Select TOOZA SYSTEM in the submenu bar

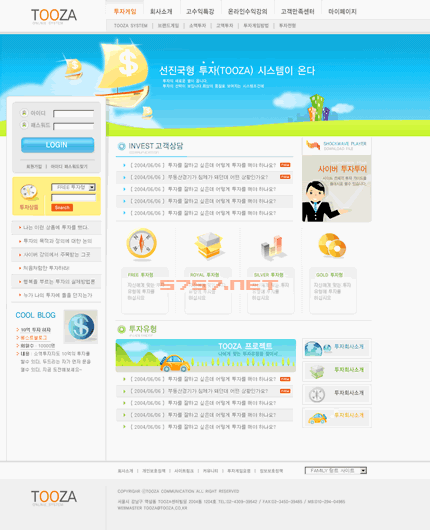(x=131, y=26)
